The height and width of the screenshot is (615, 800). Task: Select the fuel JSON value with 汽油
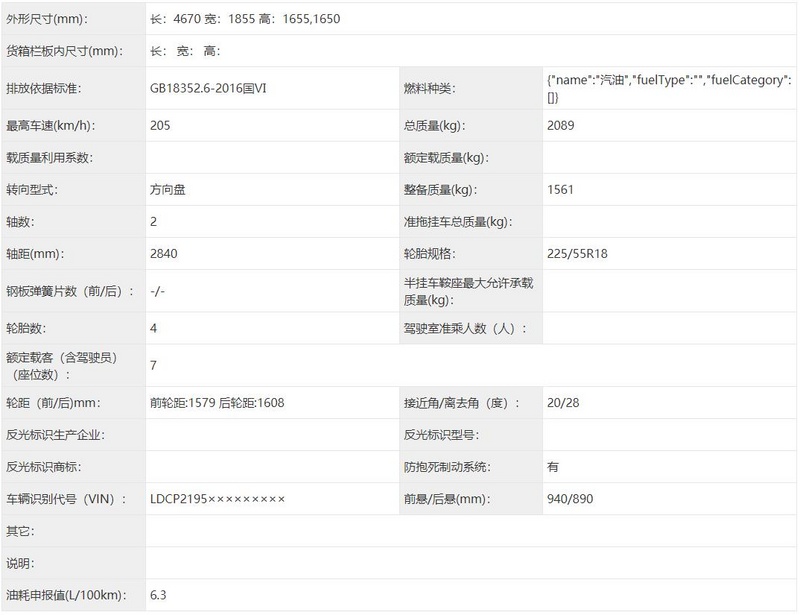pos(669,88)
